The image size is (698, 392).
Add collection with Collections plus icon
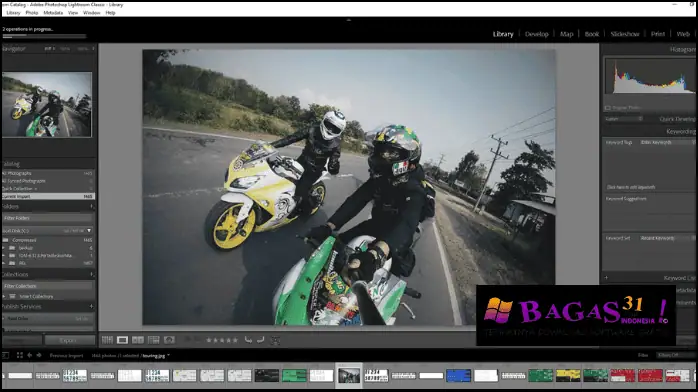[92, 274]
